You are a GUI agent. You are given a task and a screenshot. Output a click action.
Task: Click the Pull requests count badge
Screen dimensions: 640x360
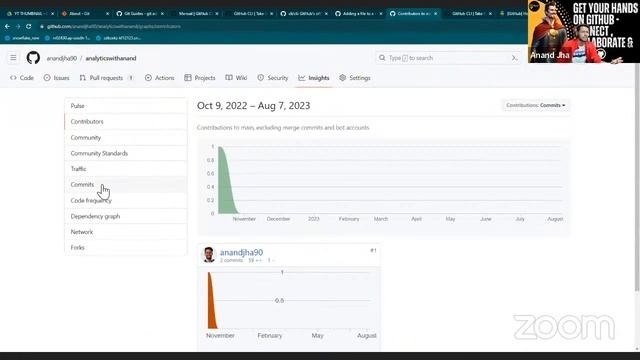pyautogui.click(x=131, y=78)
